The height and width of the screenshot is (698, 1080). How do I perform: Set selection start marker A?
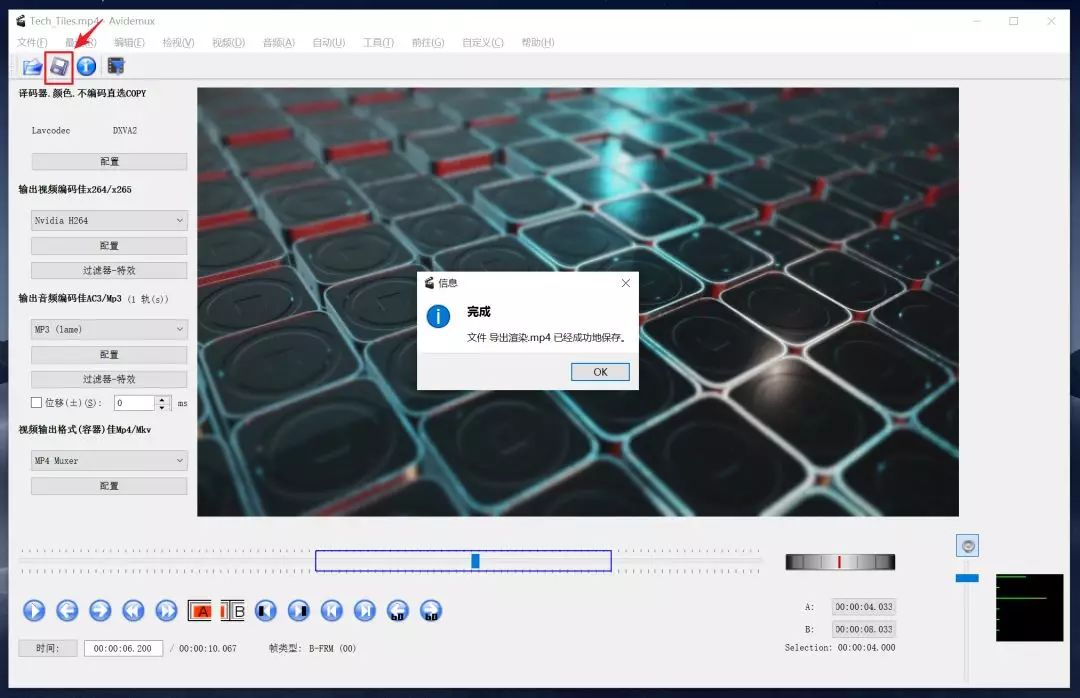point(200,610)
